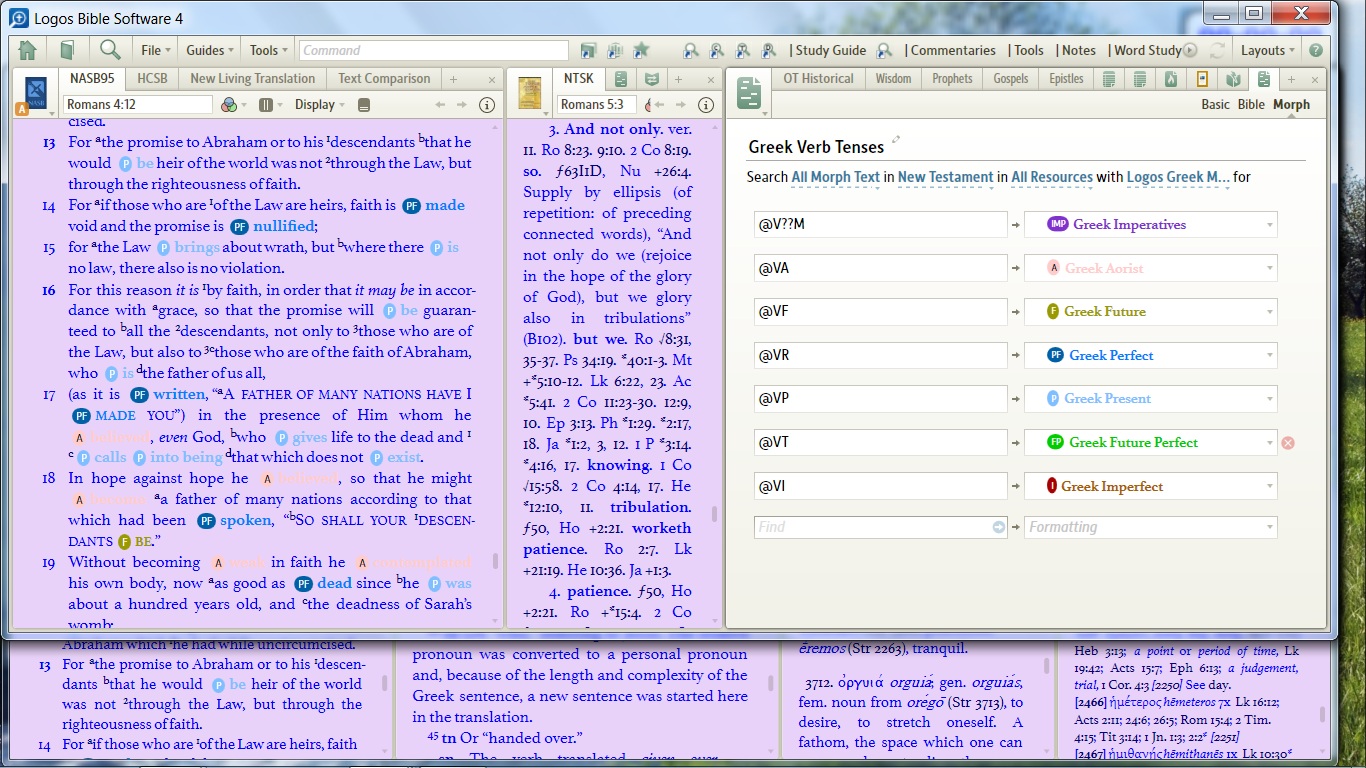Select the Basic search mode
The width and height of the screenshot is (1366, 768).
pos(1215,105)
